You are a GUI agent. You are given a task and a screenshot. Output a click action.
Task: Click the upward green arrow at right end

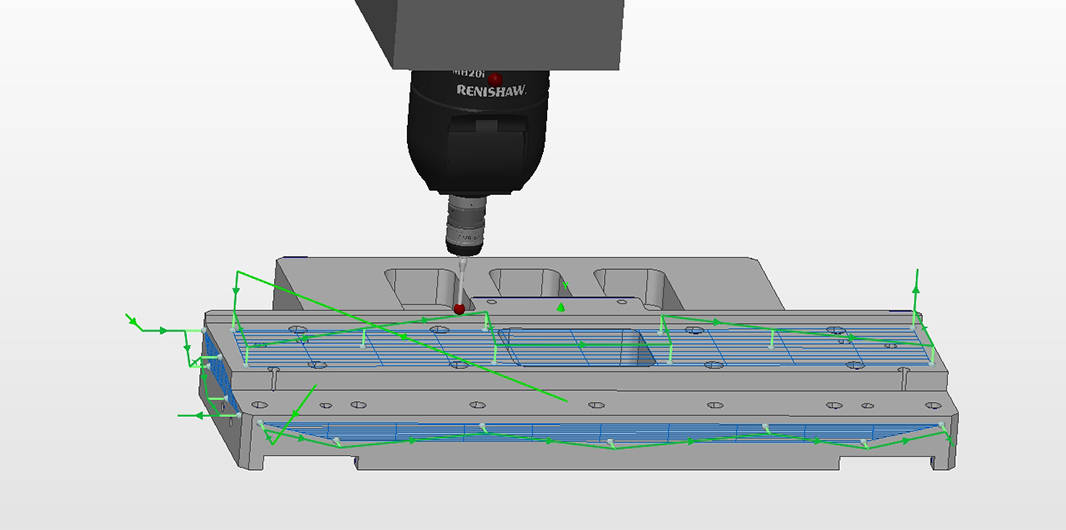tap(915, 286)
